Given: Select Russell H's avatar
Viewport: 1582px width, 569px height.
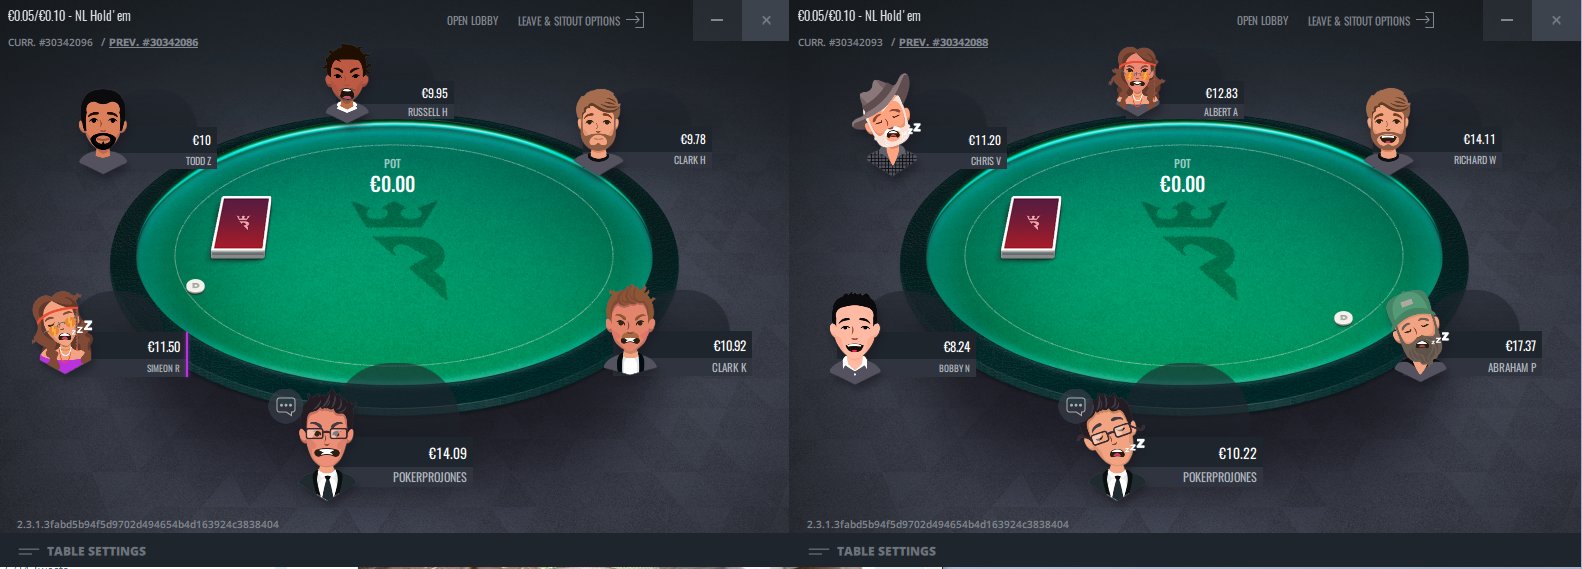Looking at the screenshot, I should 347,81.
